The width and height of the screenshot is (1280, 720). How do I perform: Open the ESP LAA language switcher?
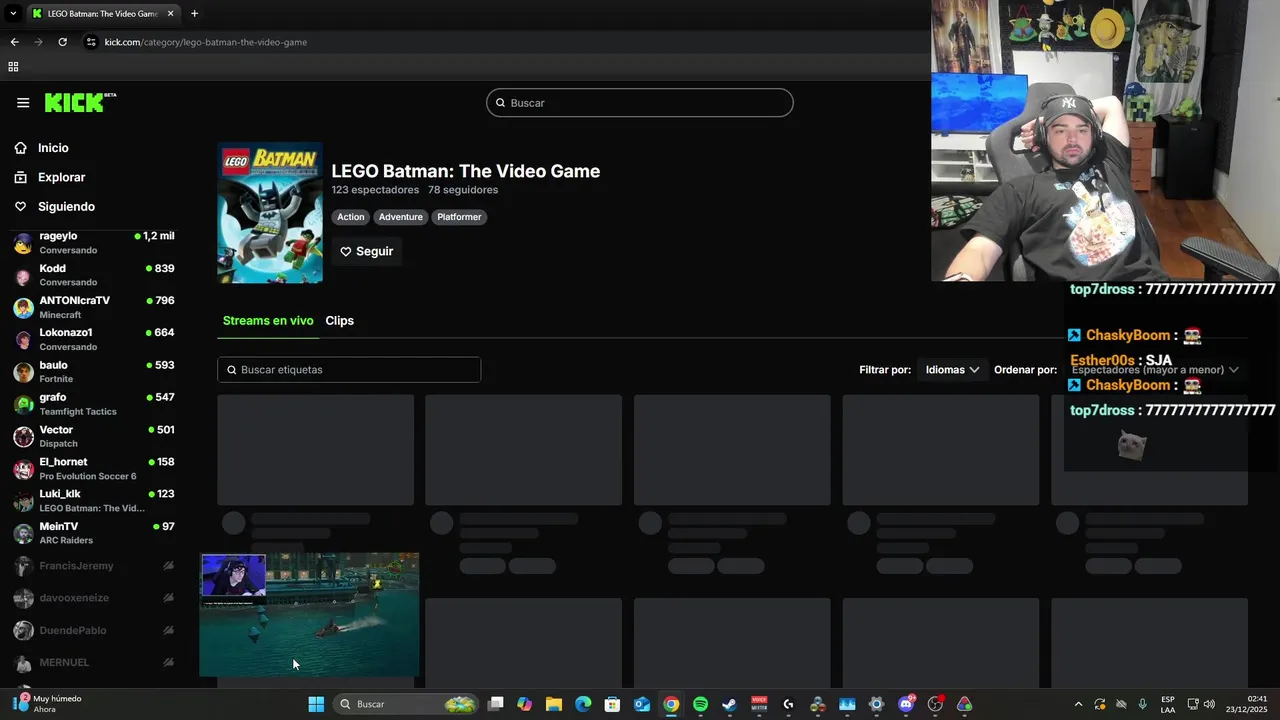point(1168,704)
